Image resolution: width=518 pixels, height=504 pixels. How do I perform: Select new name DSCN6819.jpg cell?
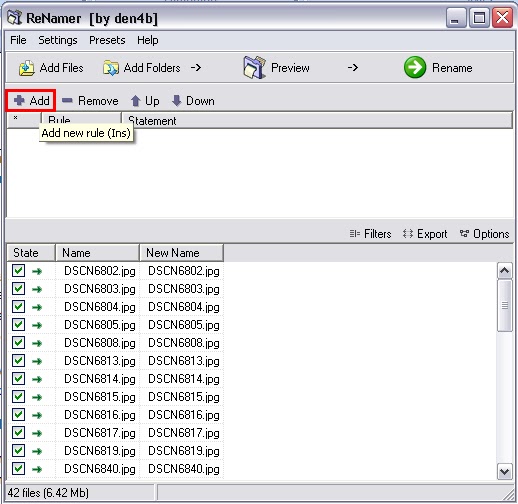coord(184,451)
